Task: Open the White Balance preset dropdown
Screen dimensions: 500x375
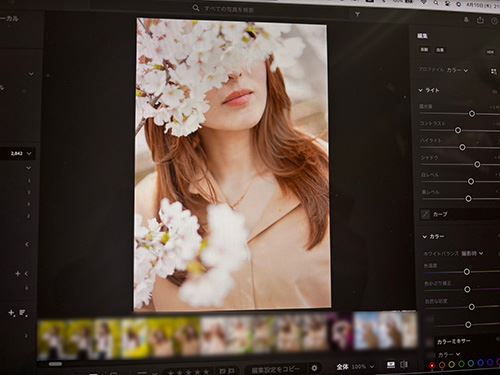Action: [x=472, y=253]
